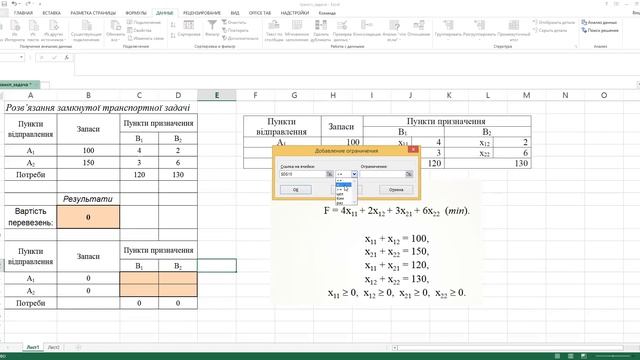Open the Надстройки ribbon tab
Image resolution: width=640 pixels, height=360 pixels.
pos(294,13)
